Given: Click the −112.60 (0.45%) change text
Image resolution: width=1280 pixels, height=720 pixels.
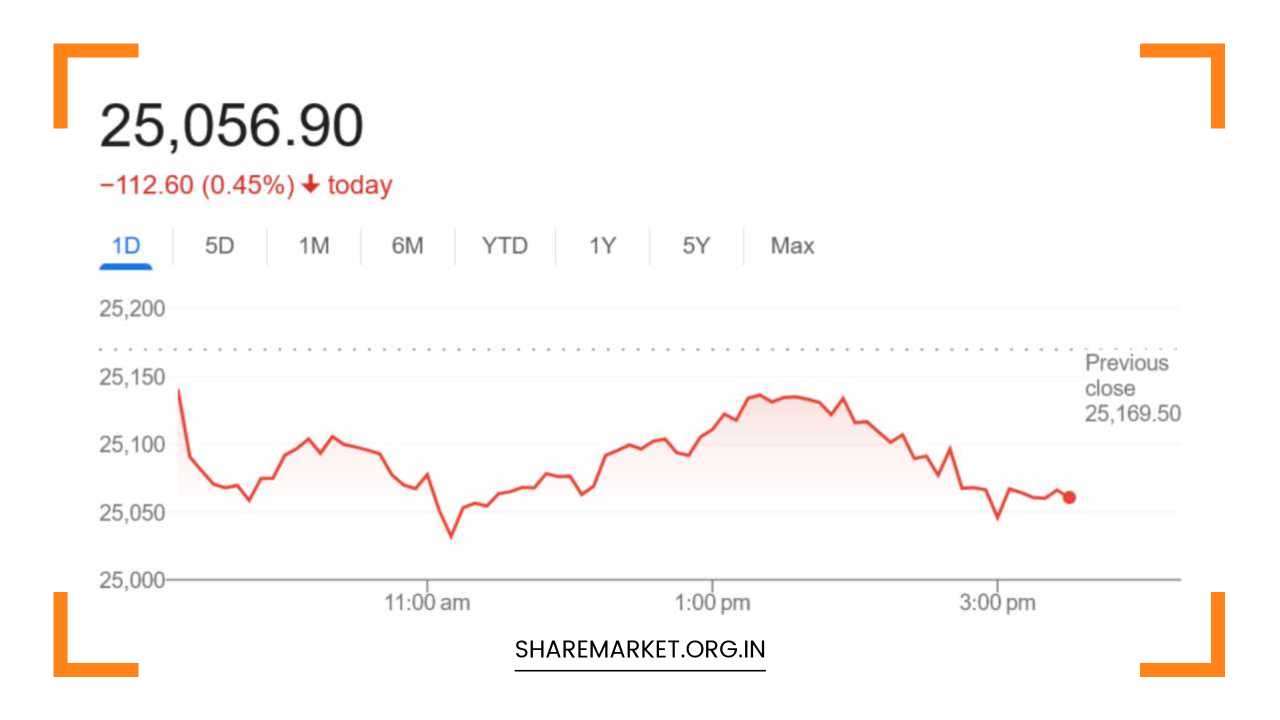Looking at the screenshot, I should point(197,185).
